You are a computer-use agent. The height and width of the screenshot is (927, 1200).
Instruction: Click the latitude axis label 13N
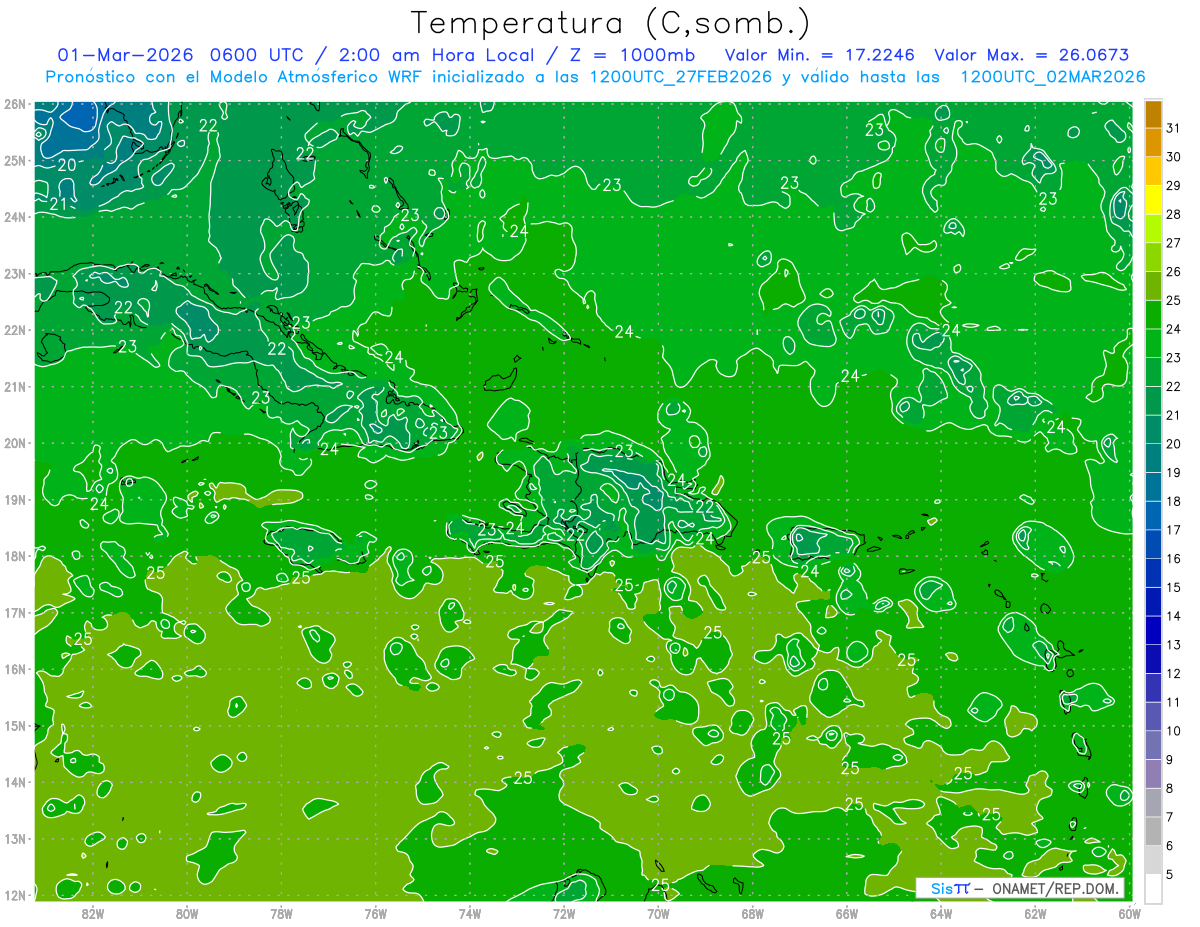point(15,838)
